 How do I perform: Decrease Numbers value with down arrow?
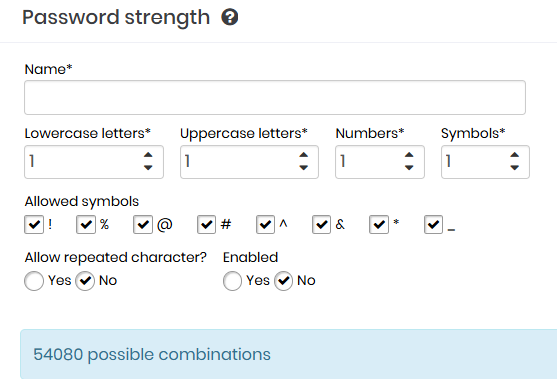409,167
